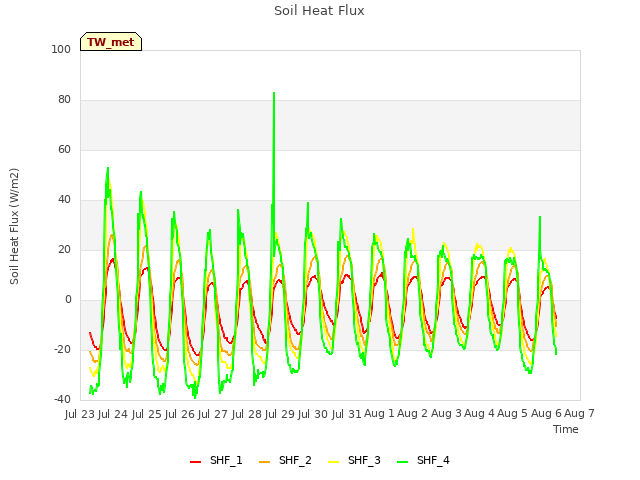640x480 pixels.
Task: Toggle SHF_4 series in the legend
Action: [x=423, y=460]
